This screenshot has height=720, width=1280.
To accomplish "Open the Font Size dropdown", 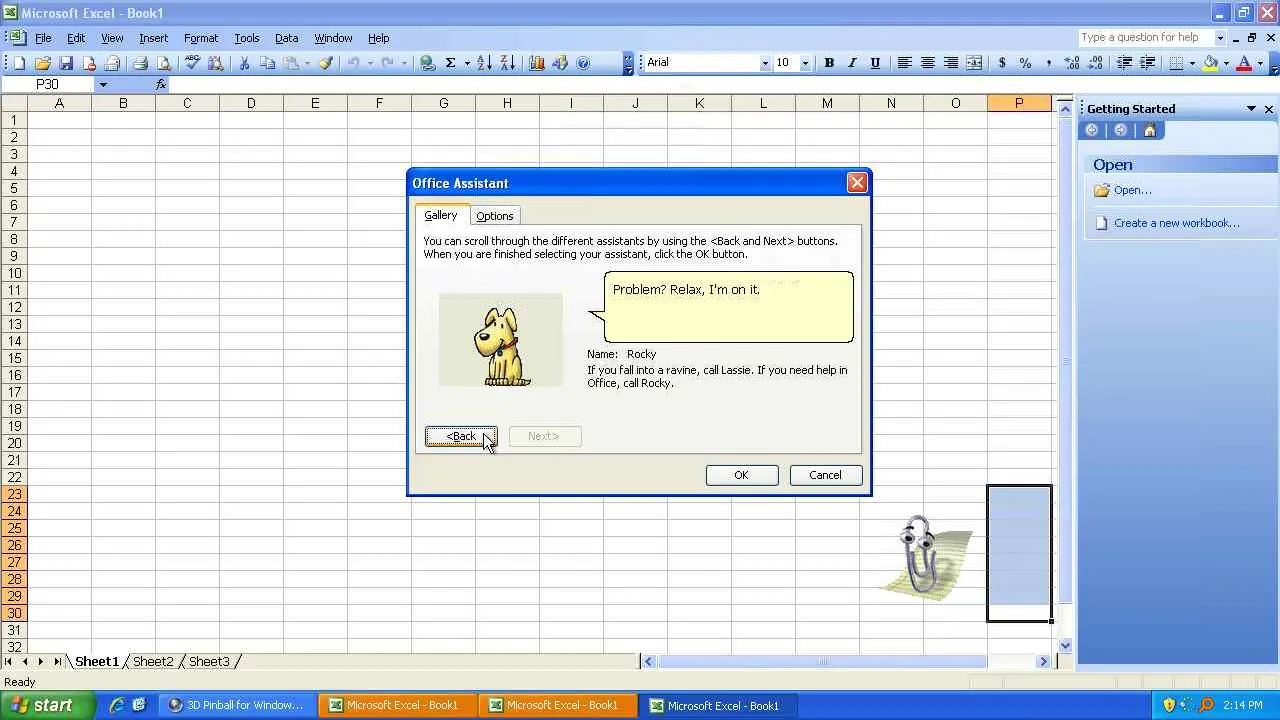I will pos(805,63).
